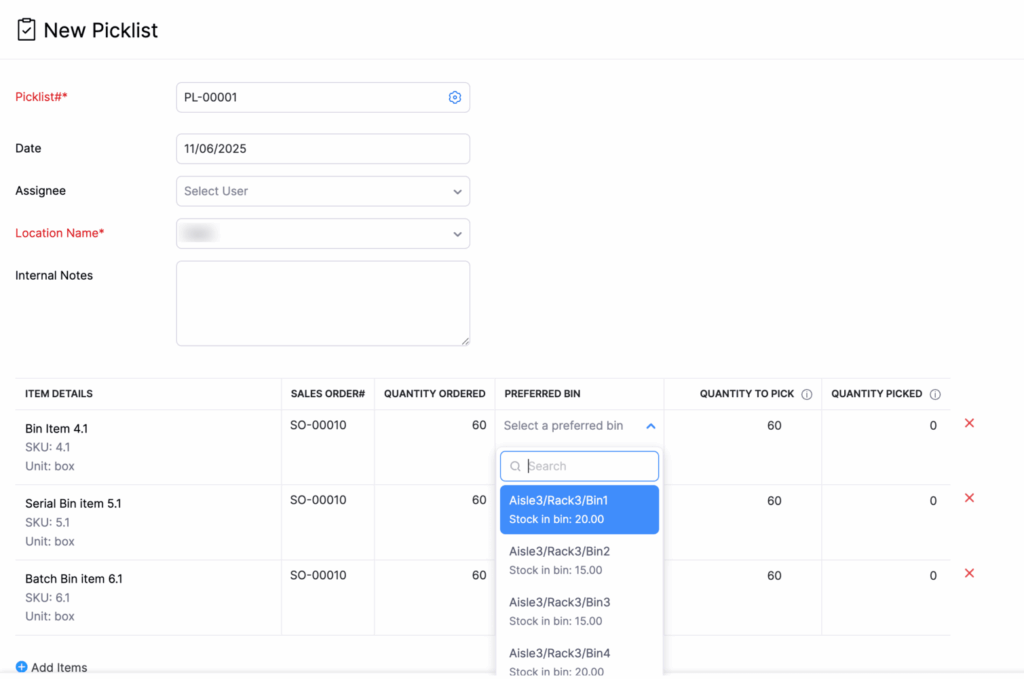Click quantity ordered 60 for Bin Item 4.1
The height and width of the screenshot is (679, 1024).
click(x=479, y=425)
